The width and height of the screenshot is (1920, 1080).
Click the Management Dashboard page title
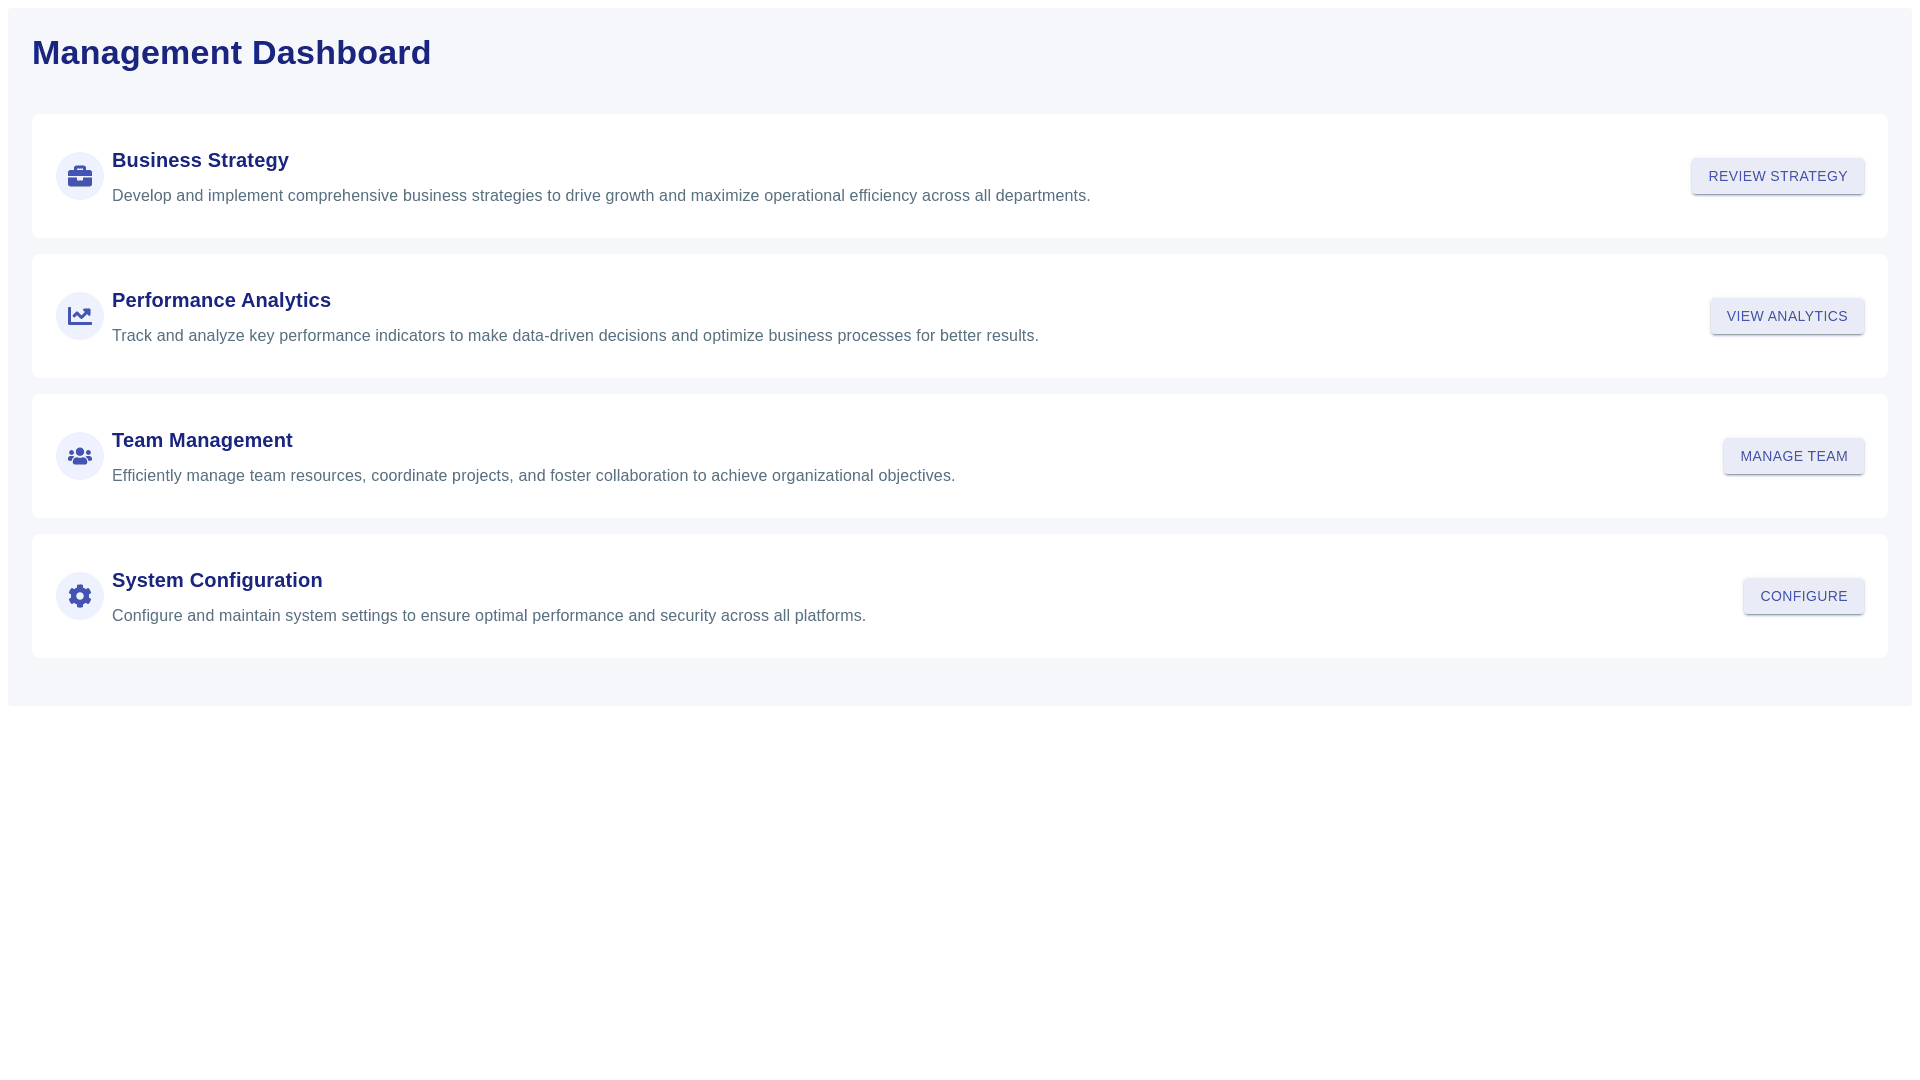[231, 53]
